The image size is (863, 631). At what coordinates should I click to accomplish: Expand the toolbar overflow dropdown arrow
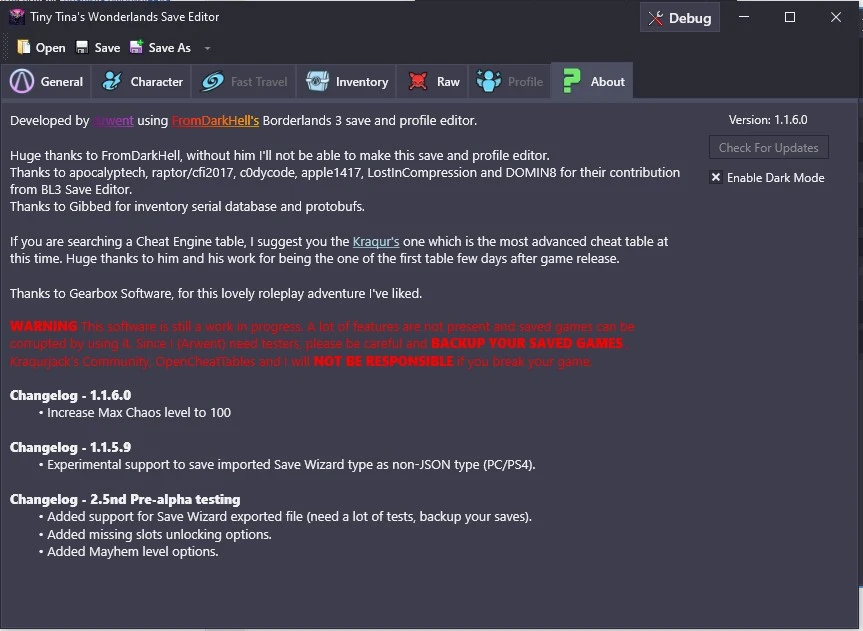(207, 48)
